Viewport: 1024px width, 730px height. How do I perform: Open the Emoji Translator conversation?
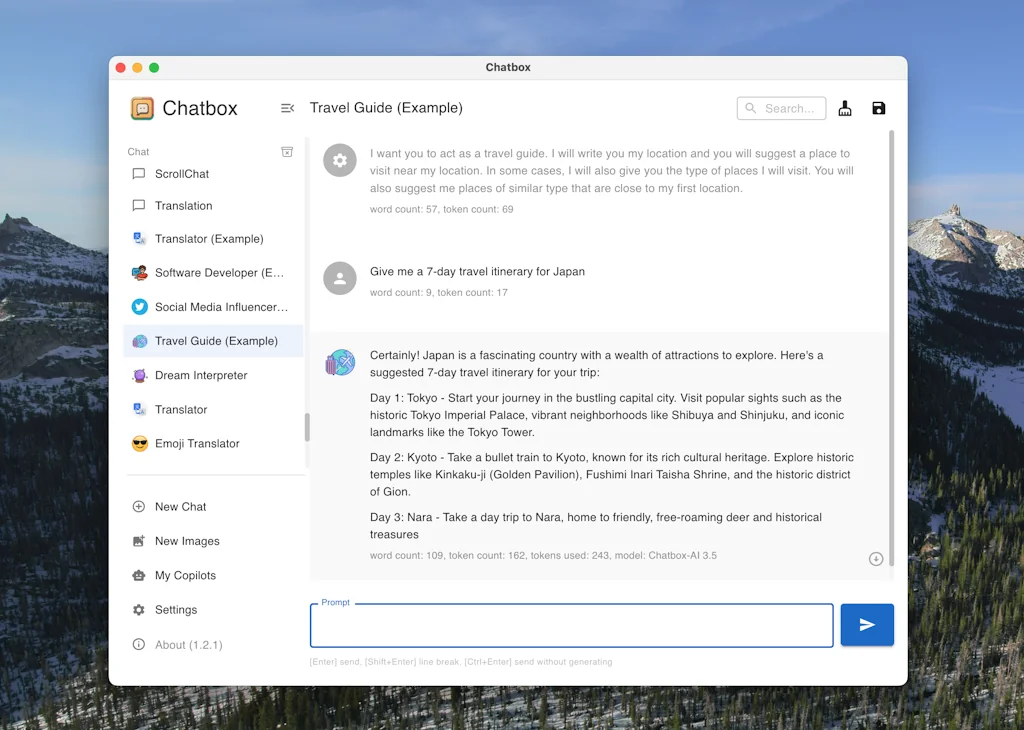tap(196, 443)
